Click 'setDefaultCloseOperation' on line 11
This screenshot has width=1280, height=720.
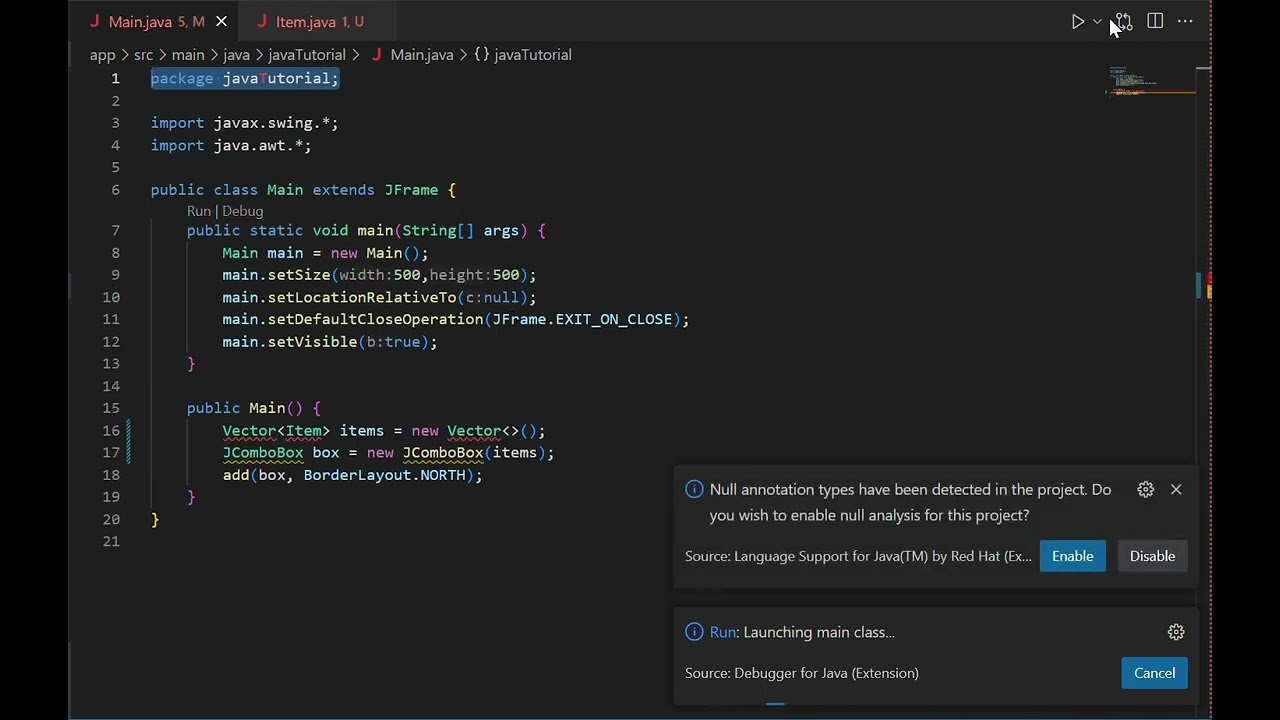(375, 320)
